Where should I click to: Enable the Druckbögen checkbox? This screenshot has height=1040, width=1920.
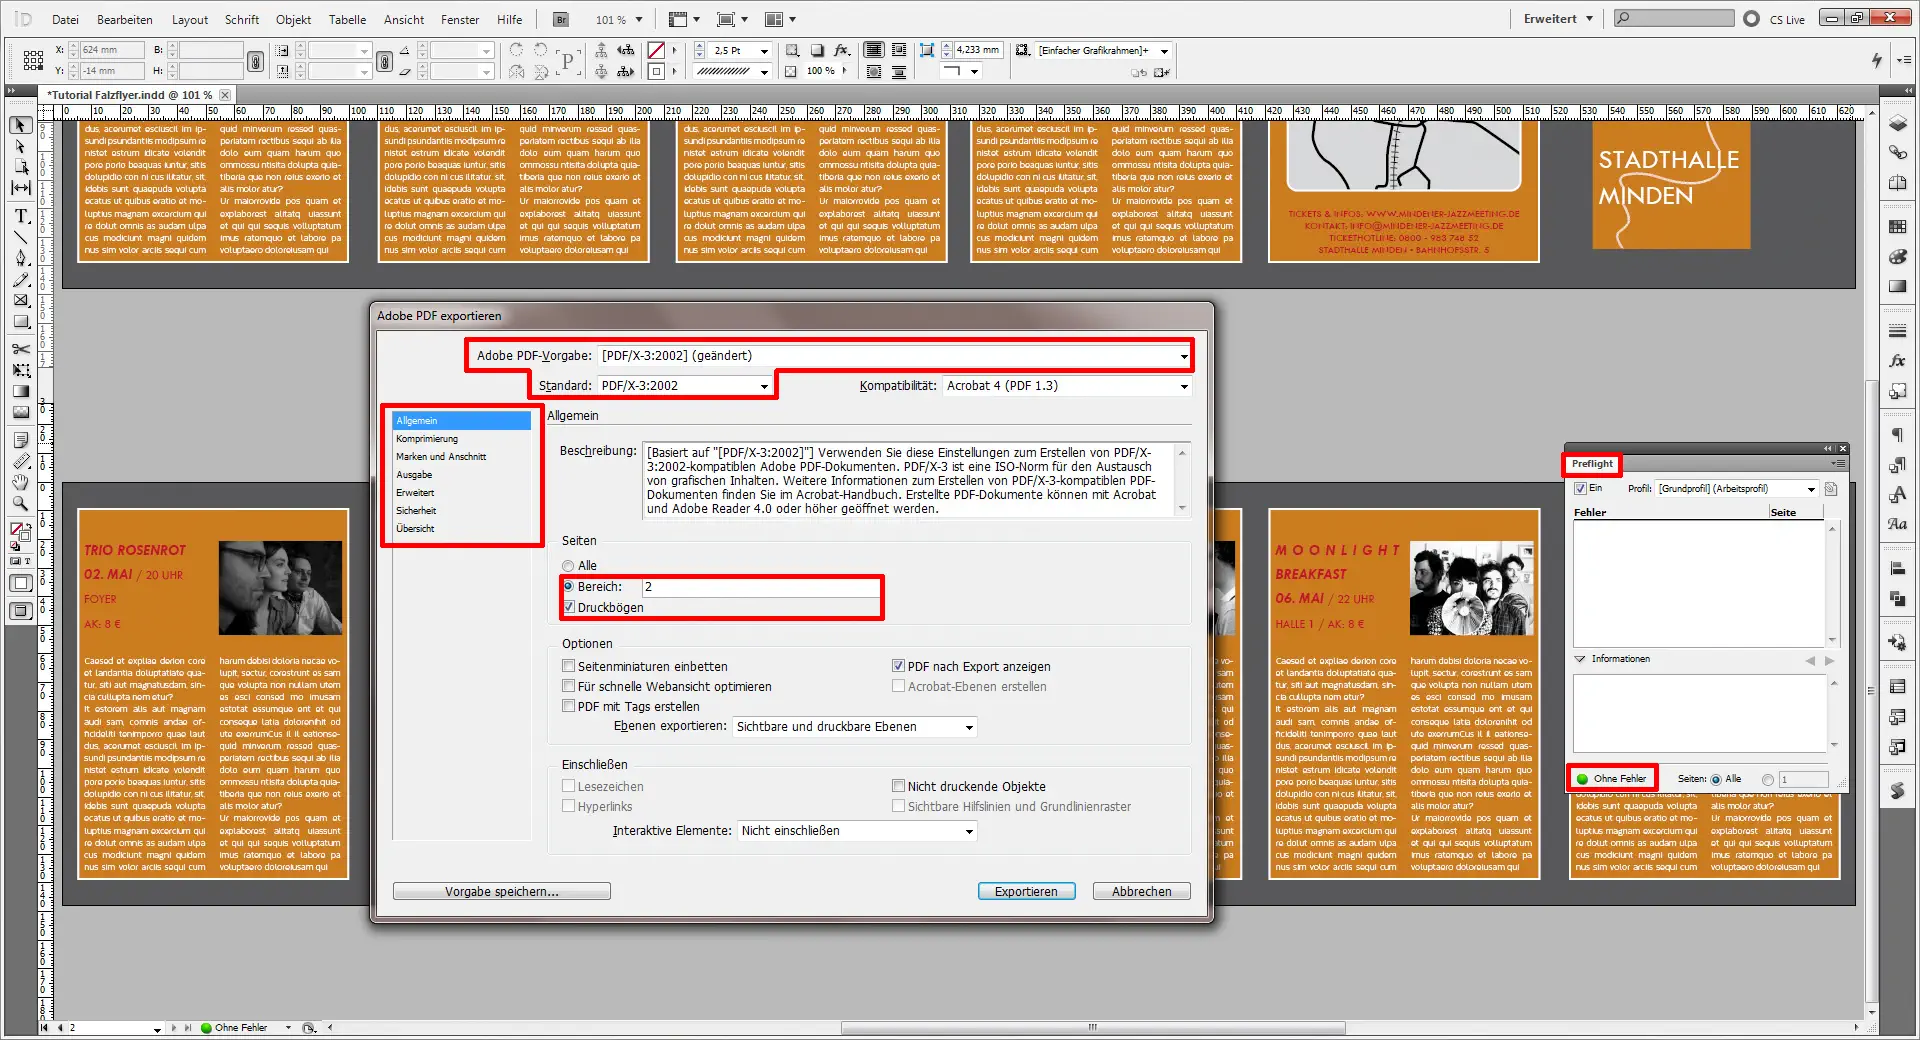pyautogui.click(x=569, y=607)
